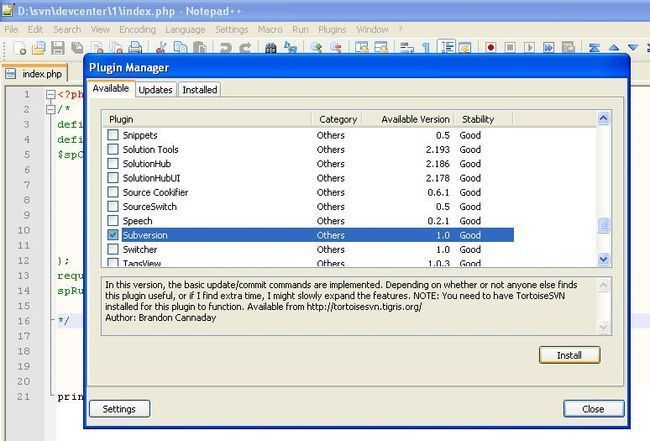Click the Cut scissors icon
This screenshot has height=441, width=650.
coord(161,48)
